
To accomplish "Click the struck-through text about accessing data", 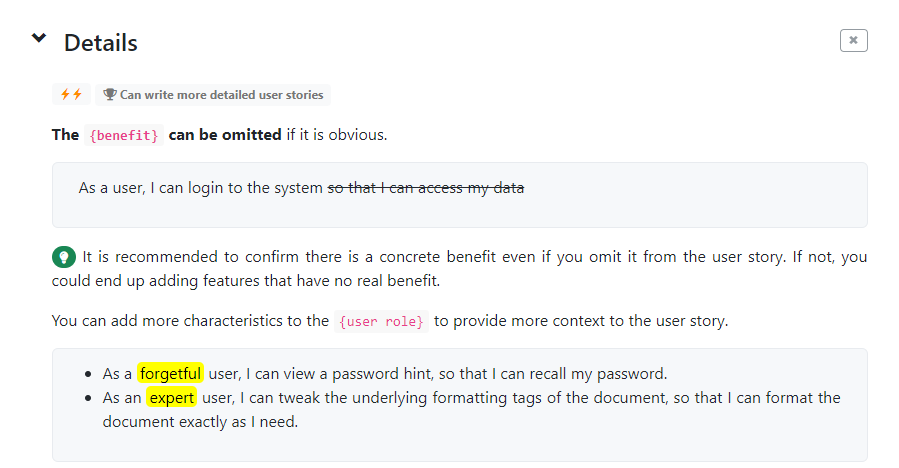I will 425,188.
